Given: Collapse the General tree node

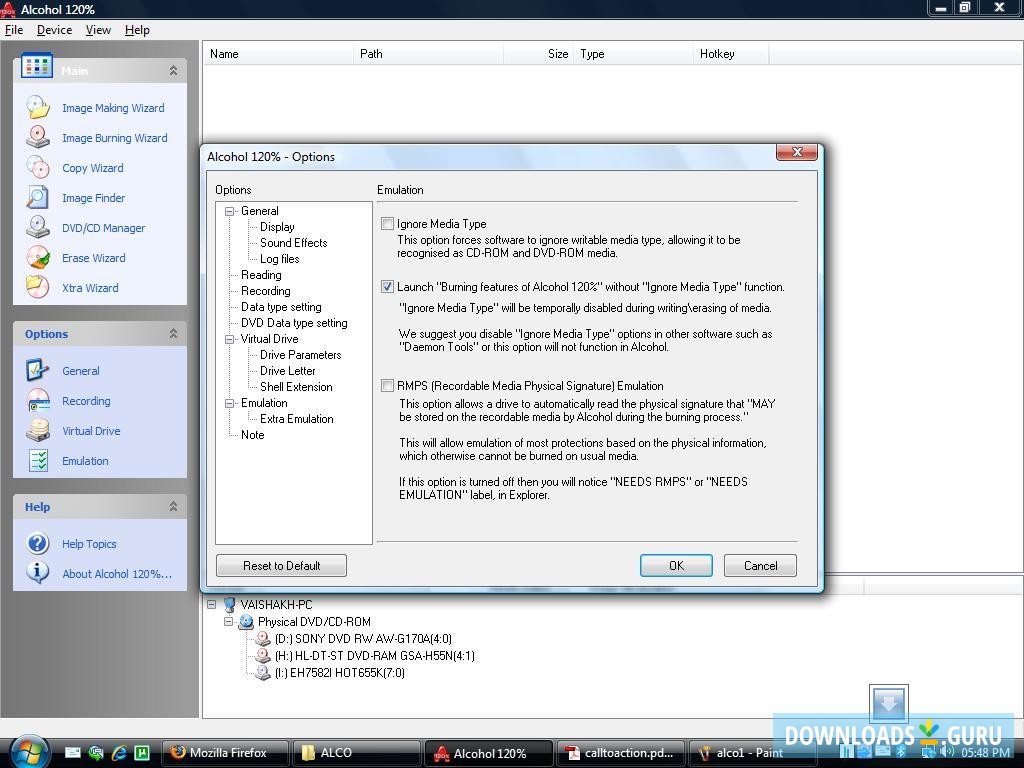Looking at the screenshot, I should point(229,211).
